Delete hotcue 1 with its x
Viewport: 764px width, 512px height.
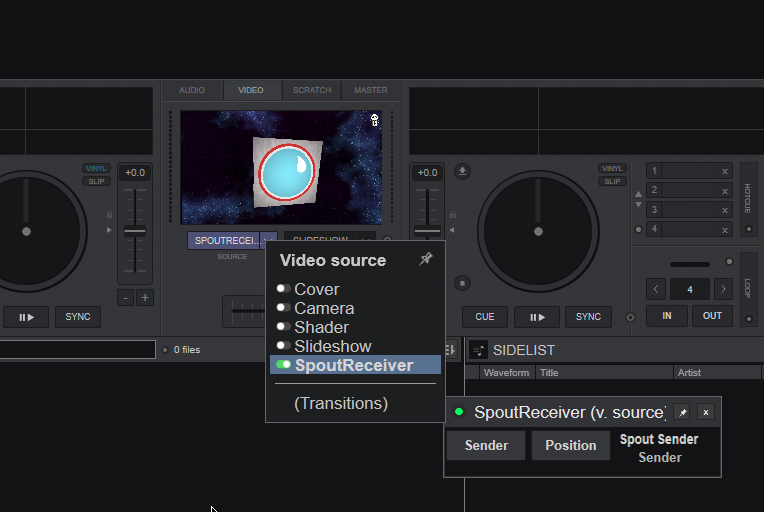(725, 171)
